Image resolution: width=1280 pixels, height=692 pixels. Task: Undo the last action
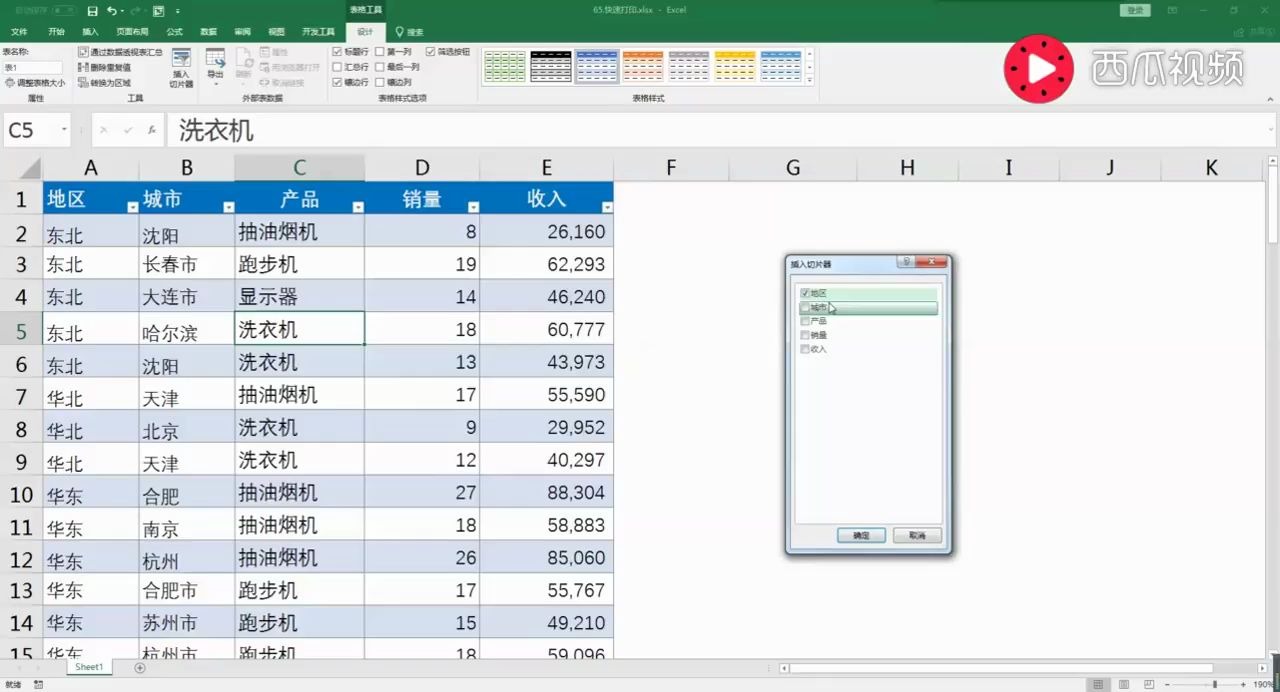pos(111,11)
